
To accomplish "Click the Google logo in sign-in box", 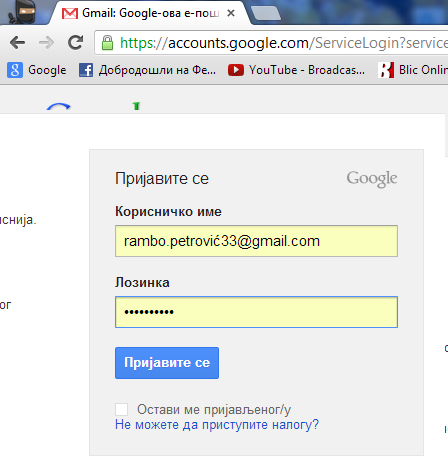I will coord(372,179).
